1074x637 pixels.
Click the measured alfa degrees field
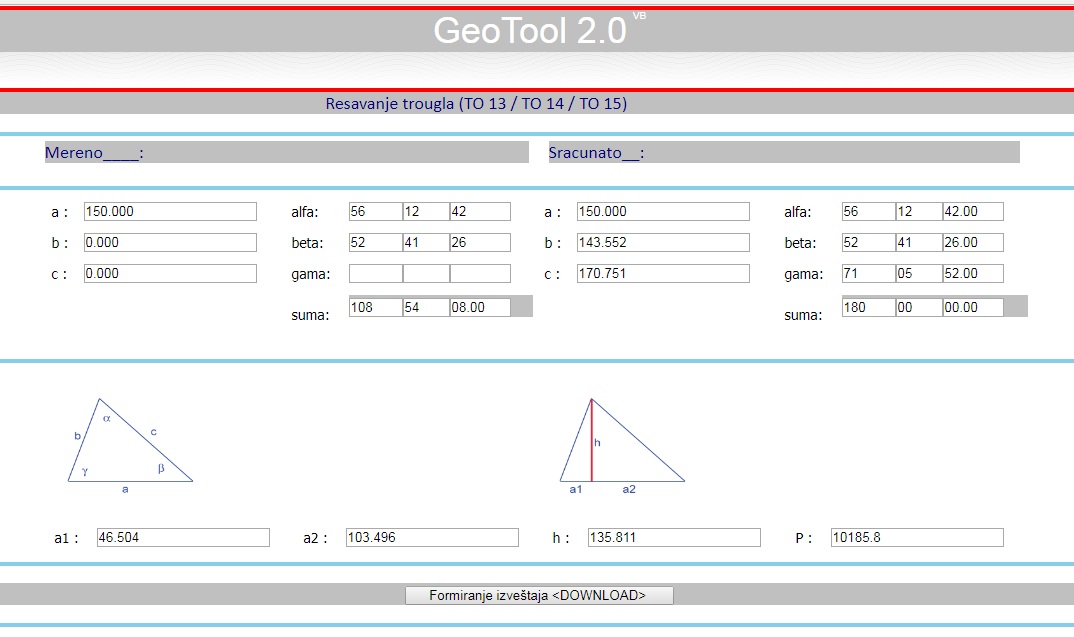(375, 212)
